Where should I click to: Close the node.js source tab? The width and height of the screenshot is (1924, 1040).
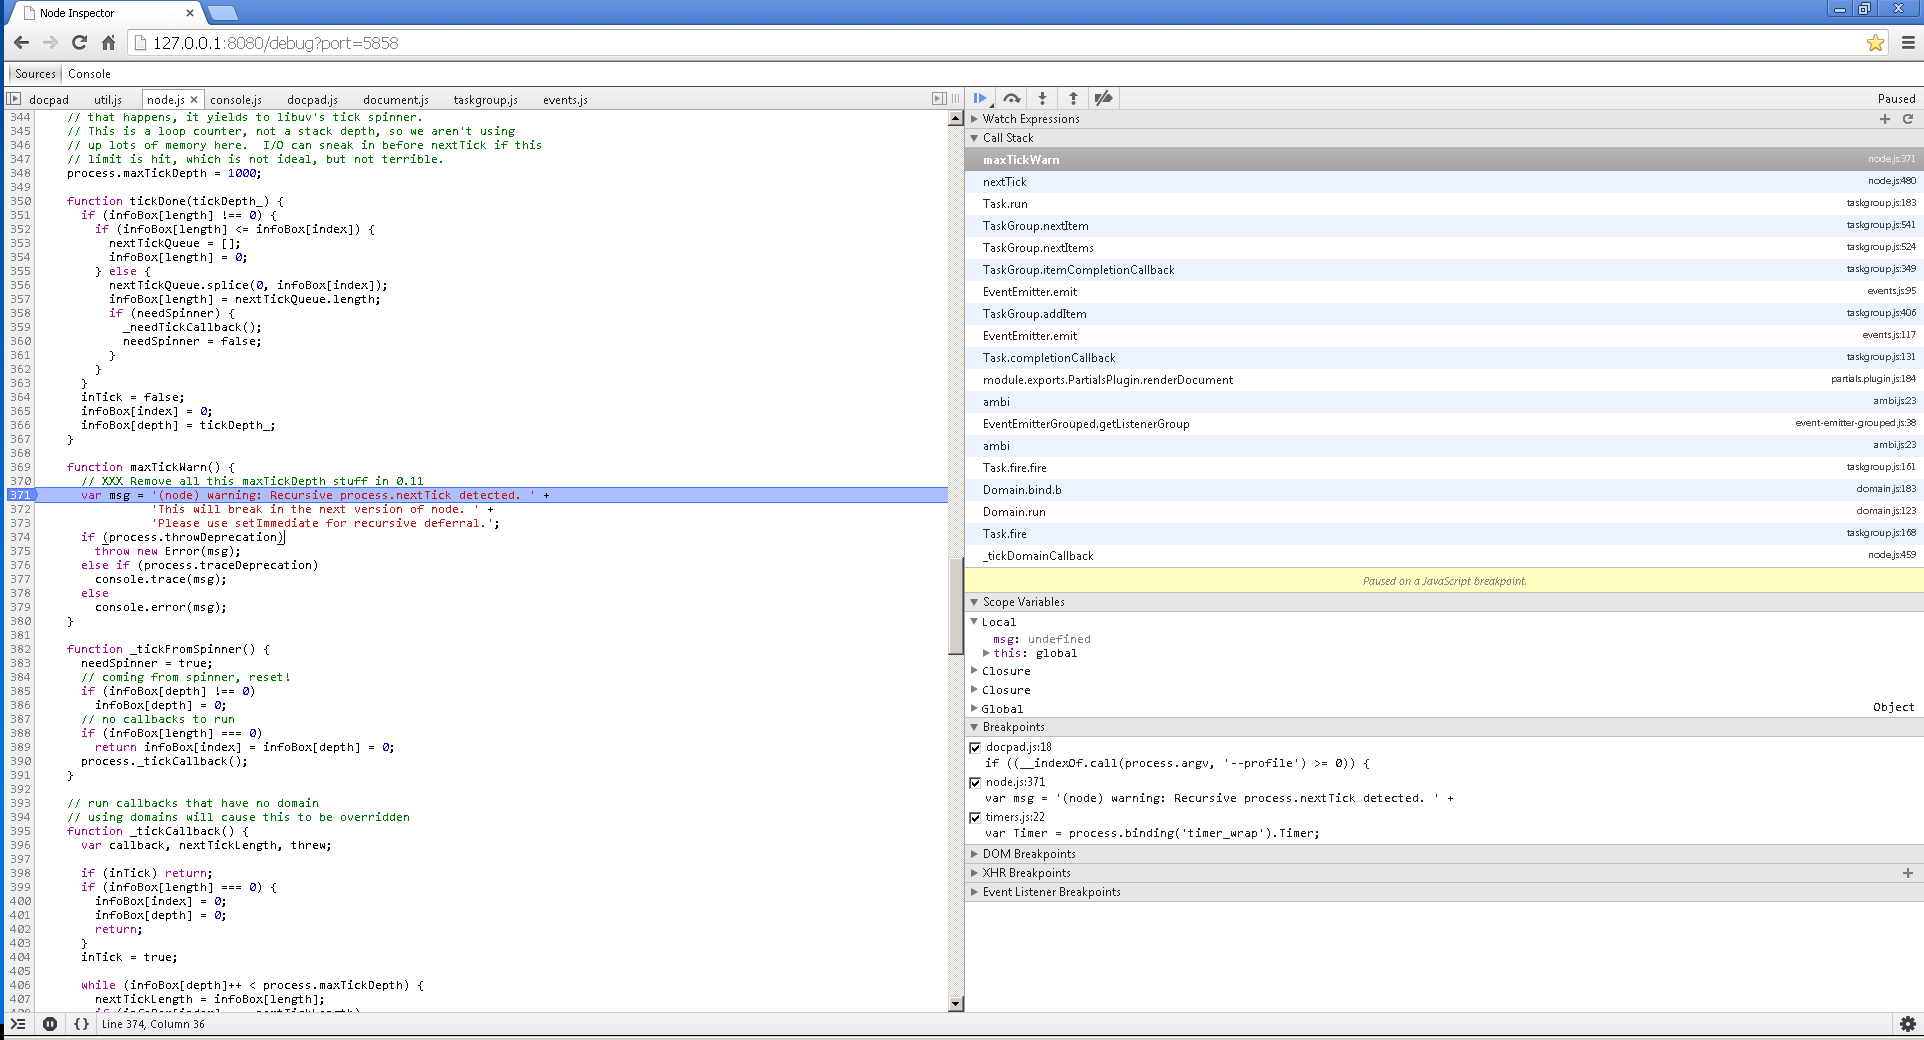pyautogui.click(x=194, y=100)
